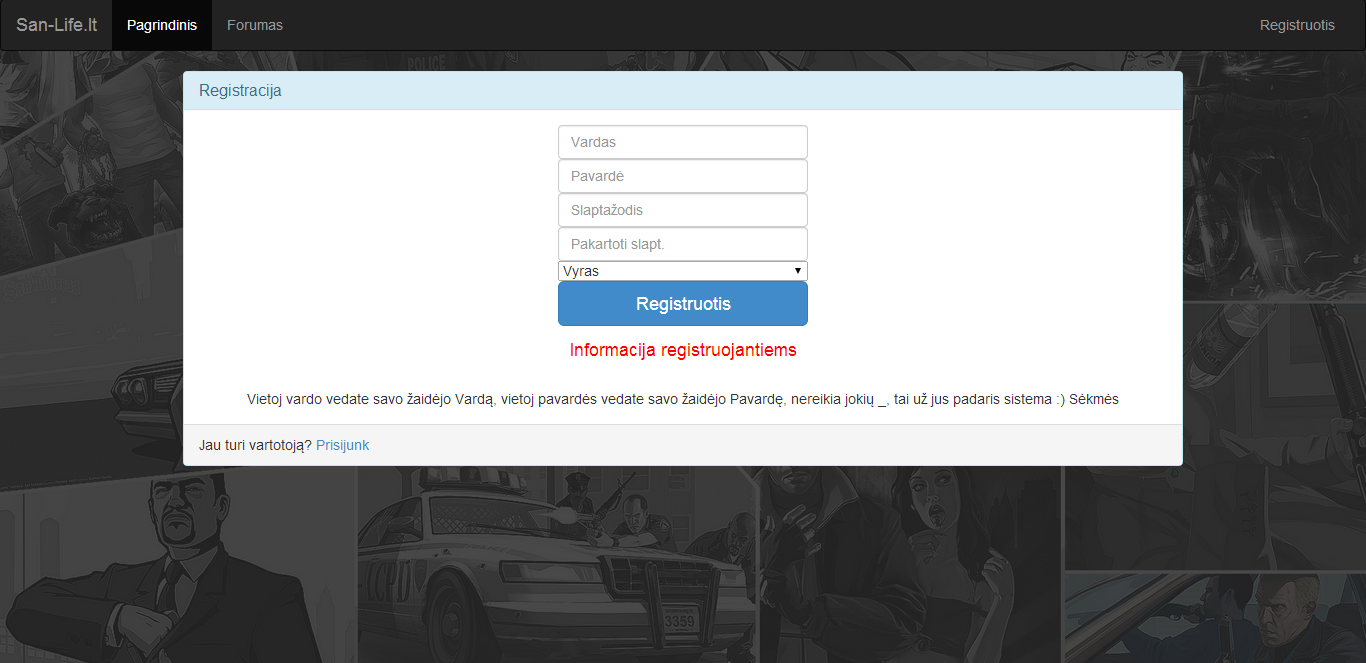Open the Vyras gender dropdown
This screenshot has width=1366, height=663.
[683, 271]
